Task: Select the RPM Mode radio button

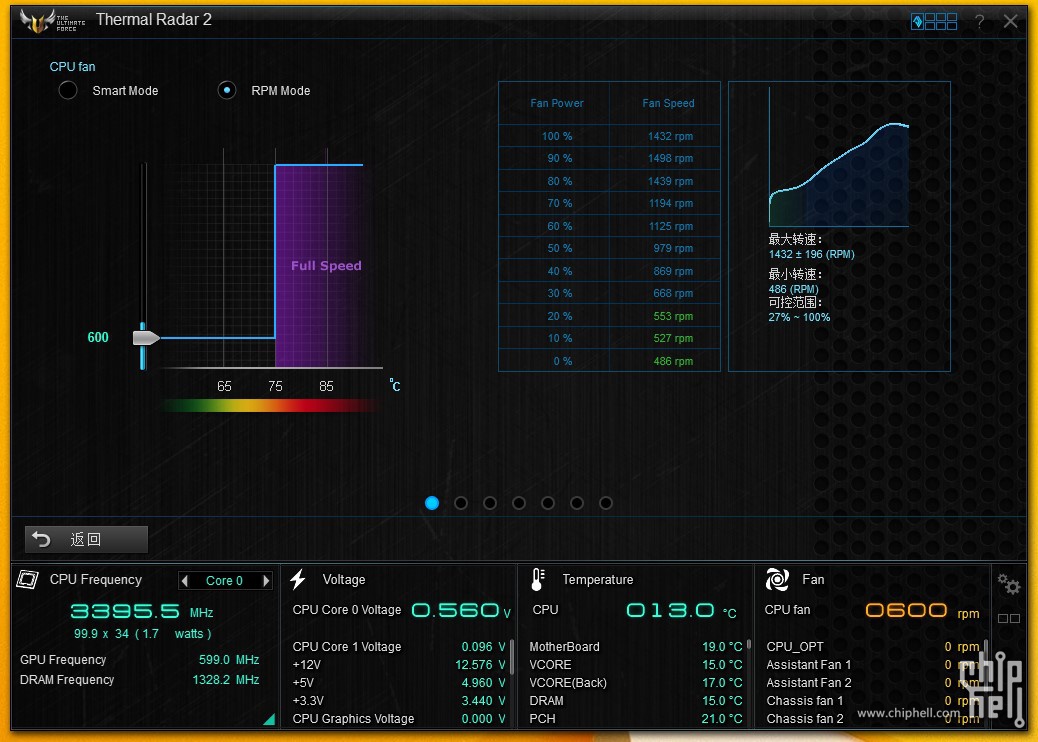Action: (227, 90)
